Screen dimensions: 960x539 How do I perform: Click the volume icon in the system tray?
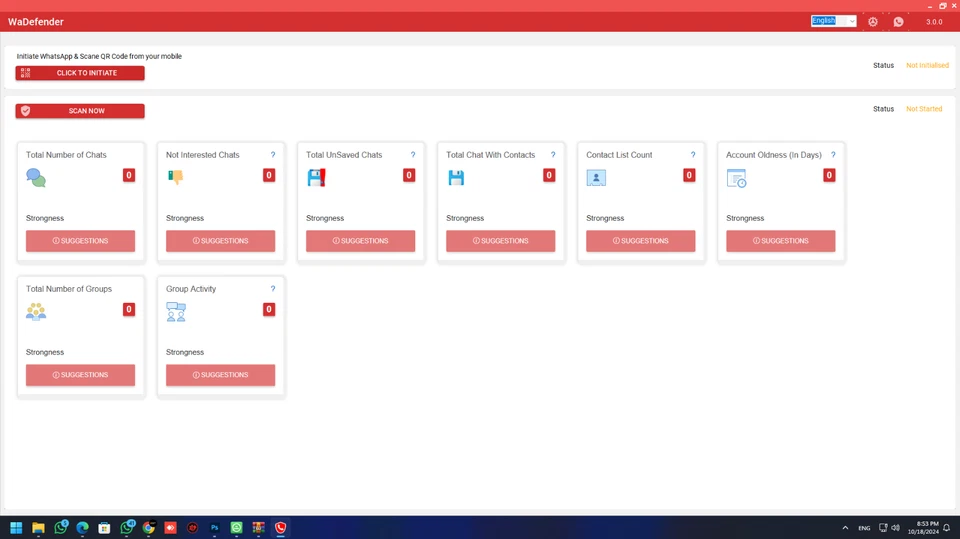(x=895, y=527)
